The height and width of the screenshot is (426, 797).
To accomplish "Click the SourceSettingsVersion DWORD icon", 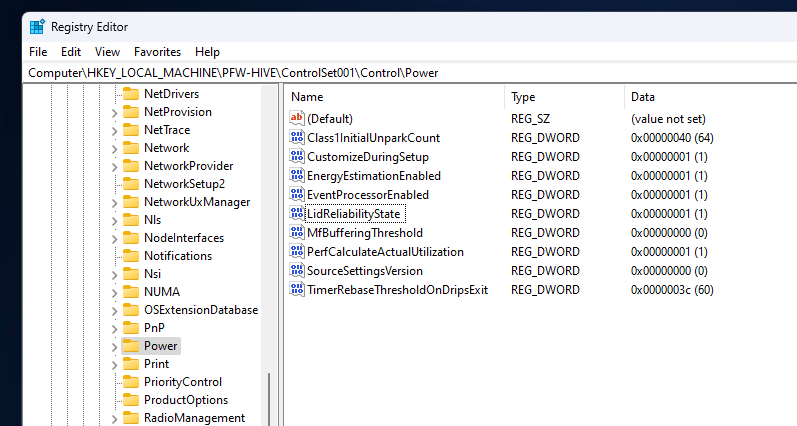I will tap(297, 270).
